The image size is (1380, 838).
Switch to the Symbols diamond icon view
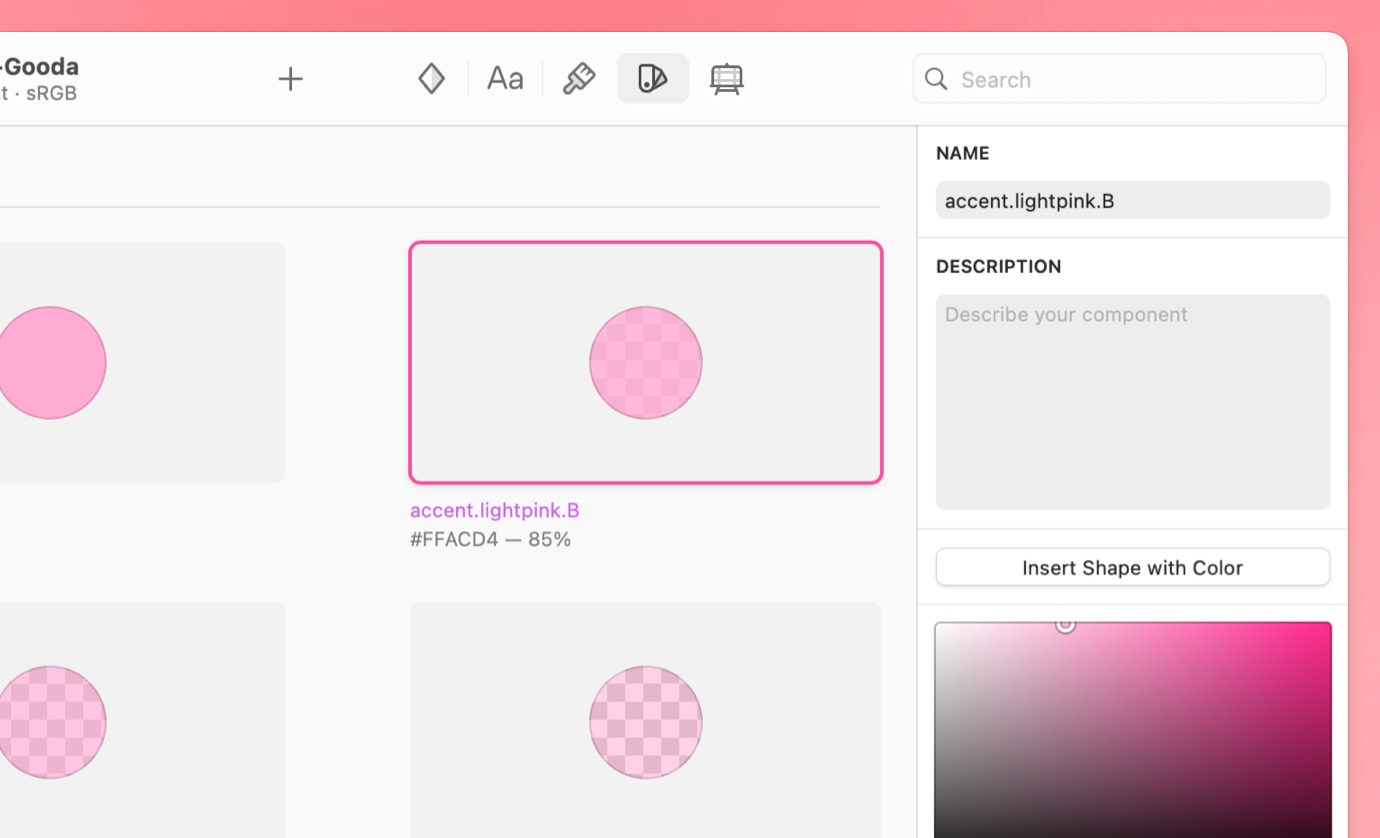pyautogui.click(x=431, y=79)
